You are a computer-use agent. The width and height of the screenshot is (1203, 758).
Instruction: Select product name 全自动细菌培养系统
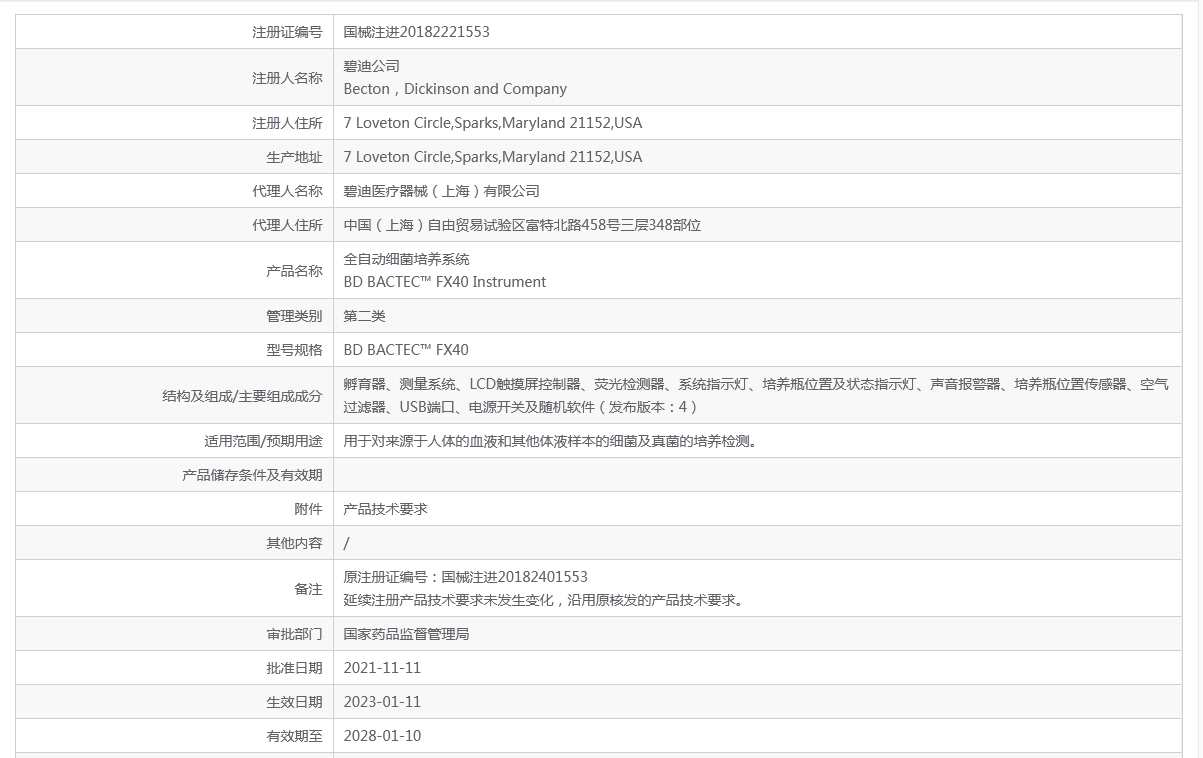[x=406, y=259]
